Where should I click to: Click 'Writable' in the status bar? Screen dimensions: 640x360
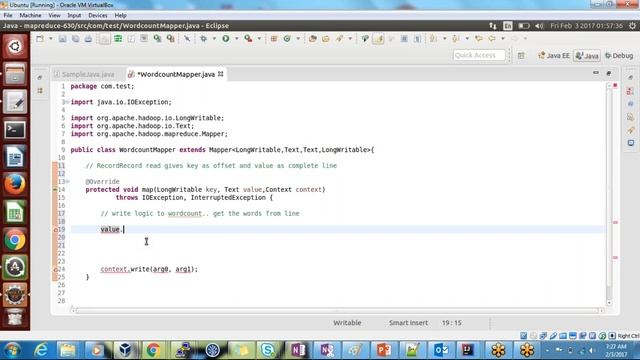pyautogui.click(x=347, y=323)
